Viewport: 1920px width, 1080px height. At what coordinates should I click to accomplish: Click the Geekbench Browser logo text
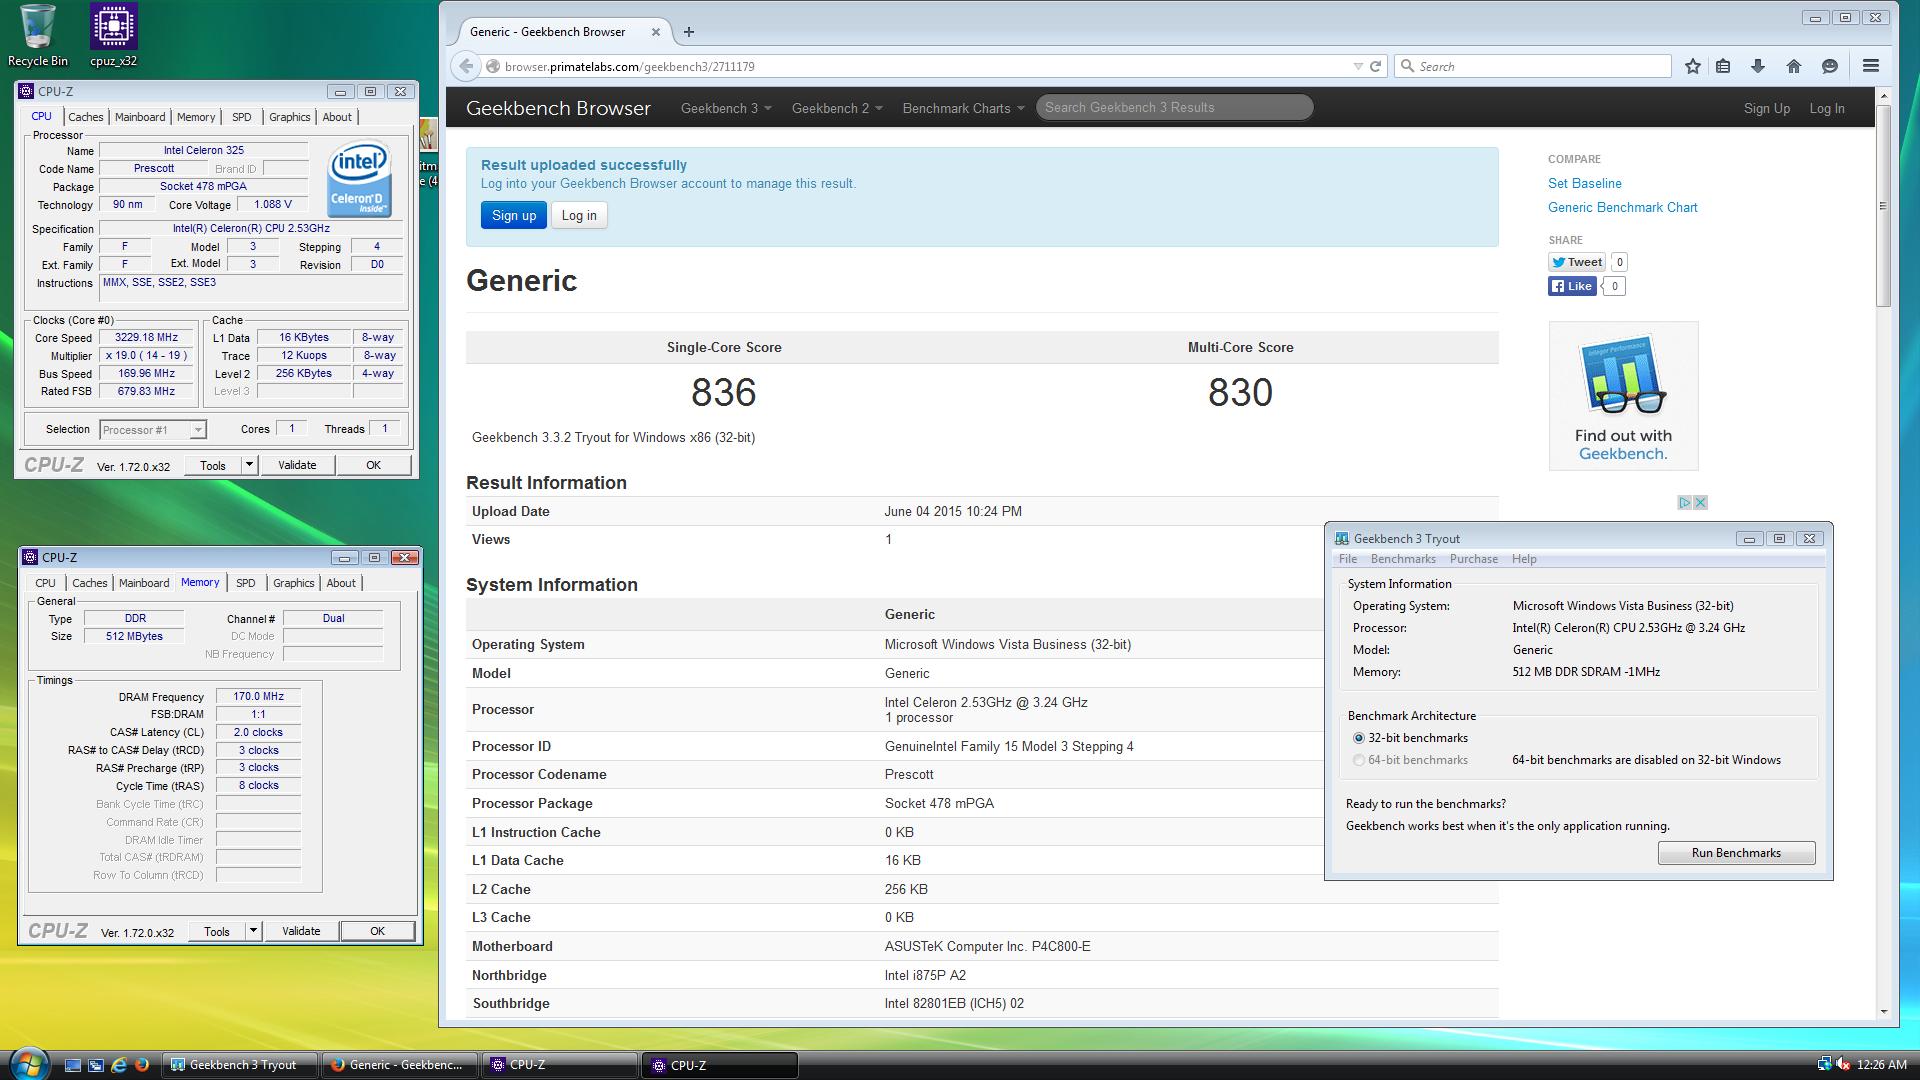[558, 108]
